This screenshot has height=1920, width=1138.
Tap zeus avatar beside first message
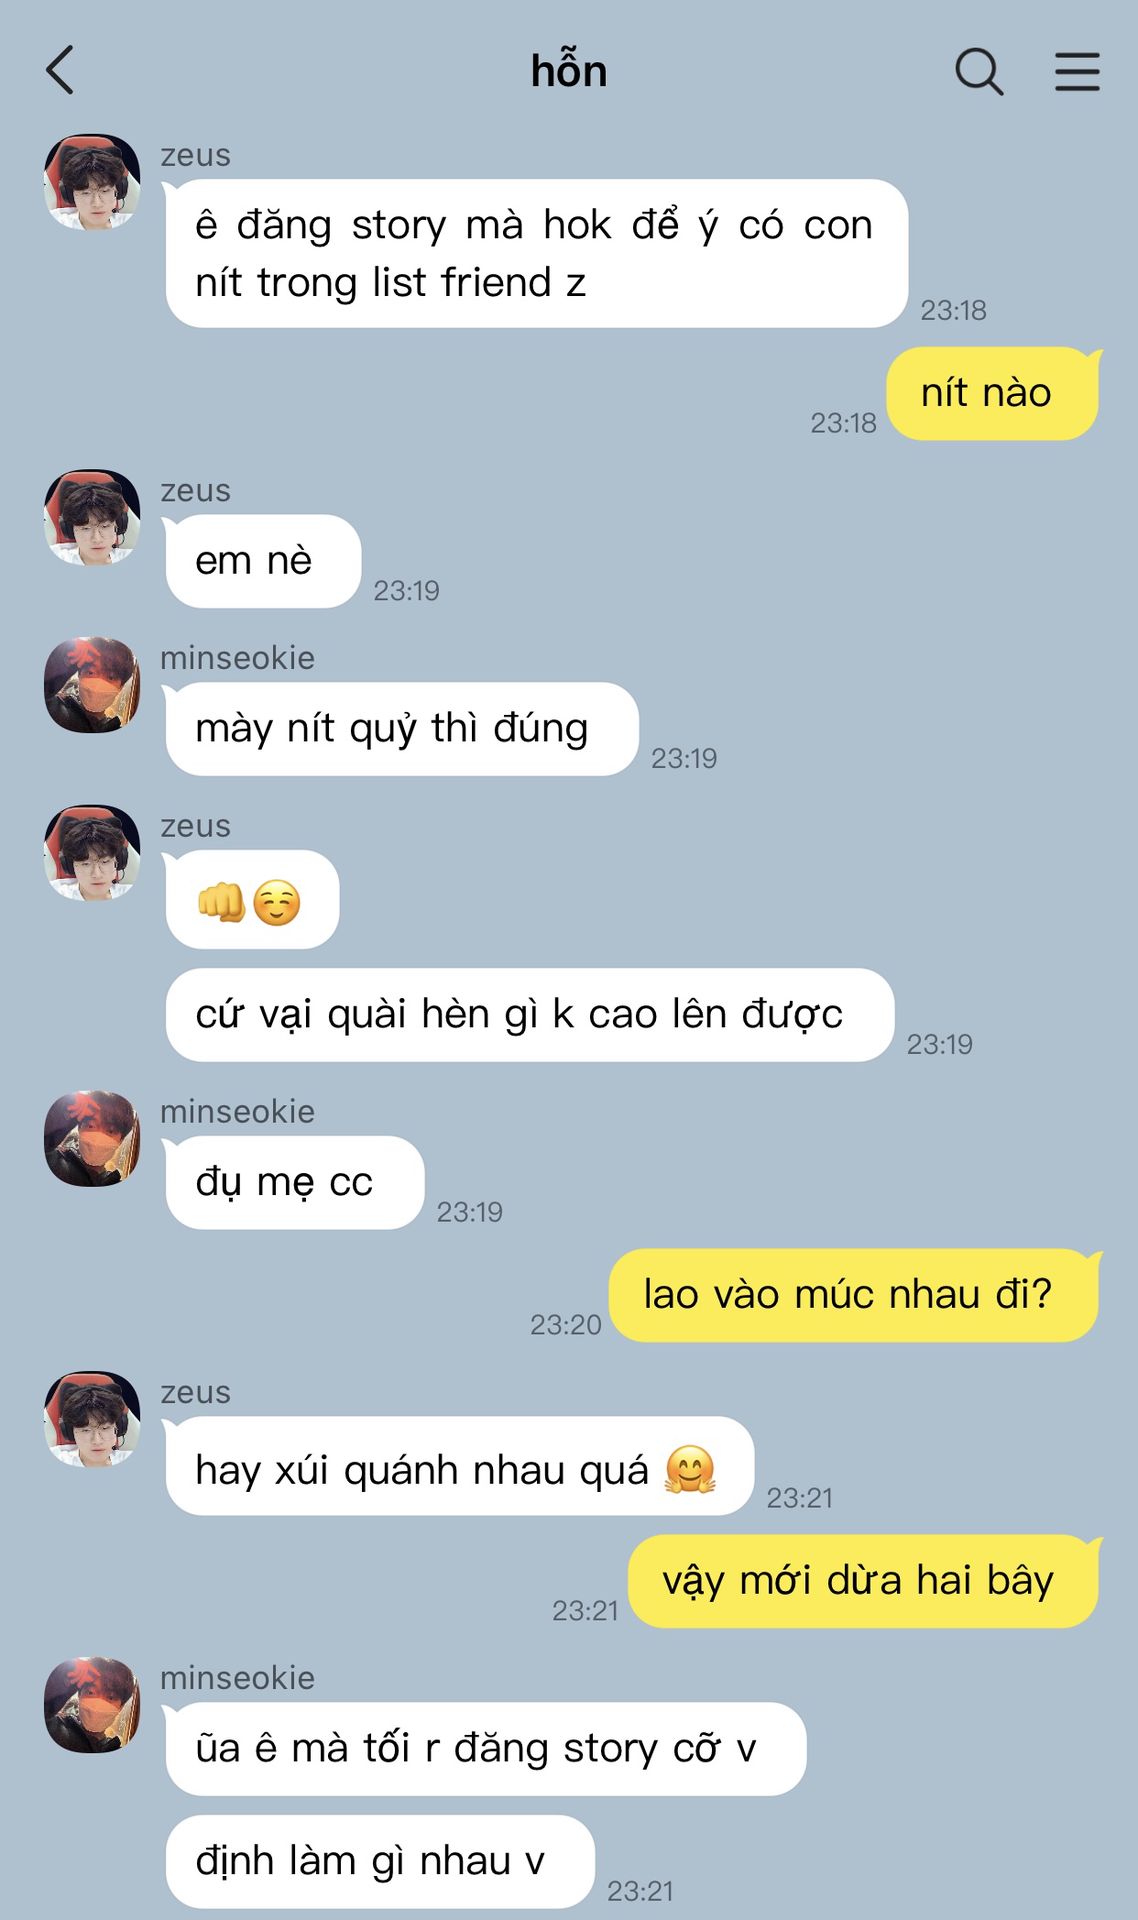click(x=92, y=183)
